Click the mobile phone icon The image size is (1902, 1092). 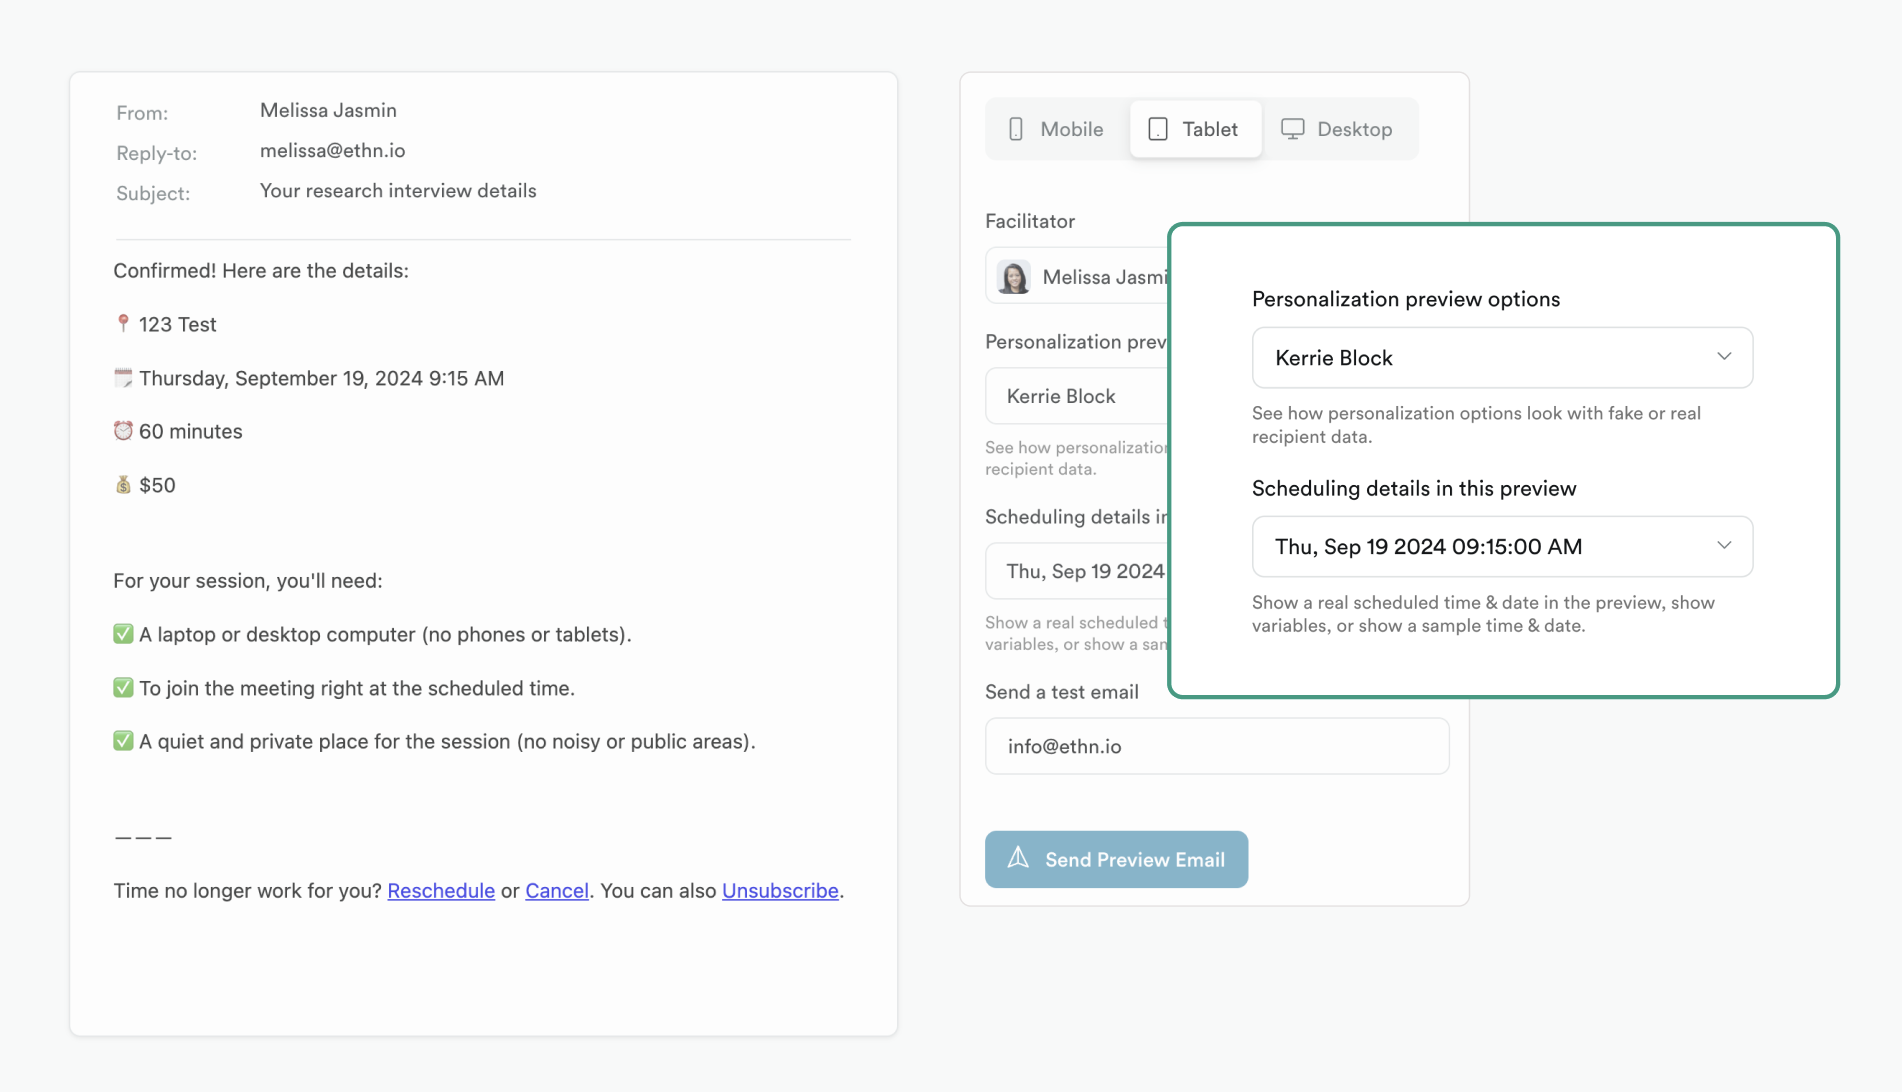pos(1016,129)
